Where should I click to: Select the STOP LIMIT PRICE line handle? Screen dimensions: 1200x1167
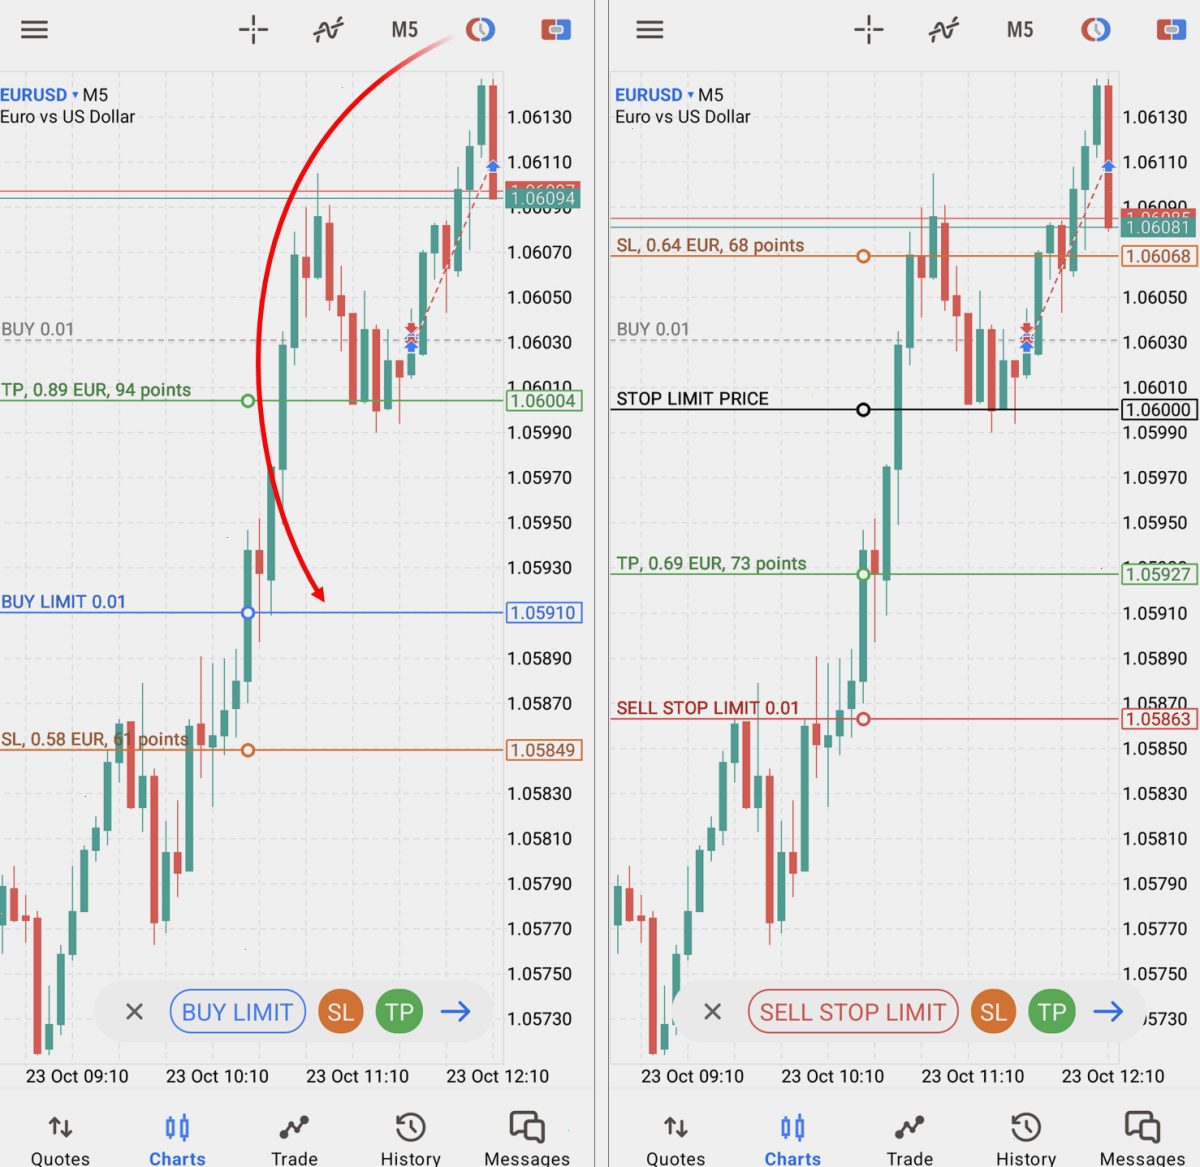pos(863,409)
